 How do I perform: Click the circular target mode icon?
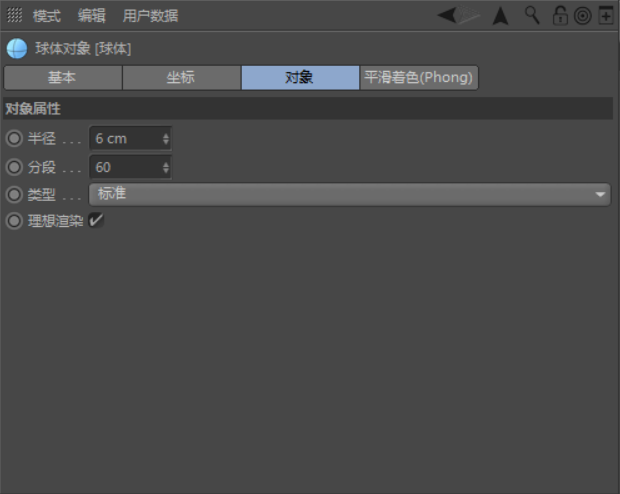pos(582,16)
